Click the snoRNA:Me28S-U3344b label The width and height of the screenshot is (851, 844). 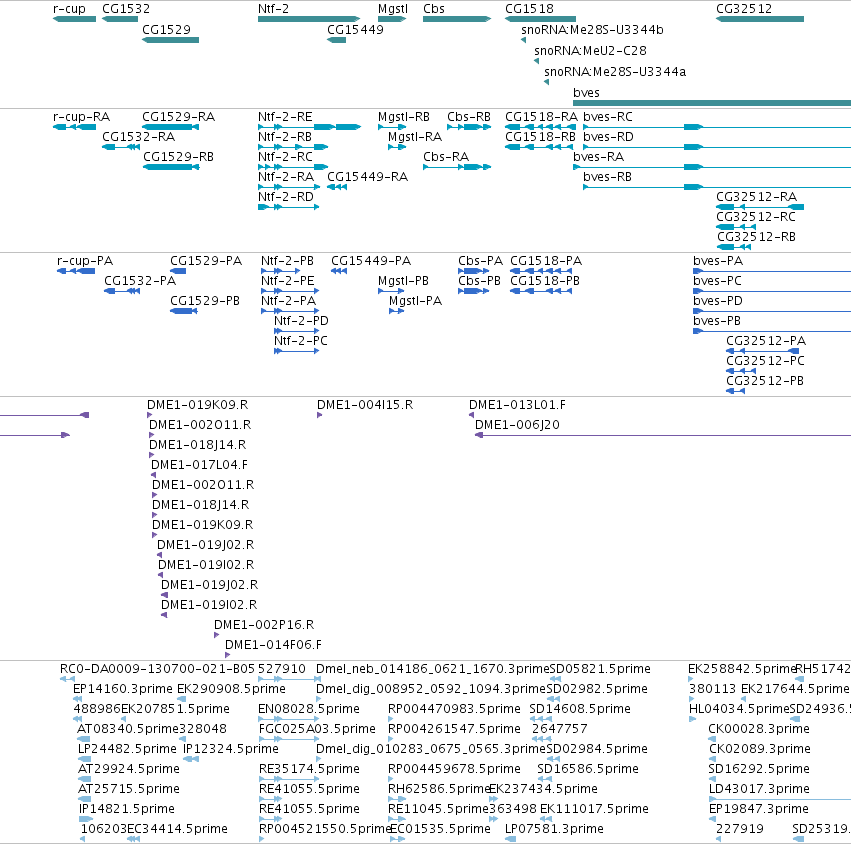(x=592, y=30)
